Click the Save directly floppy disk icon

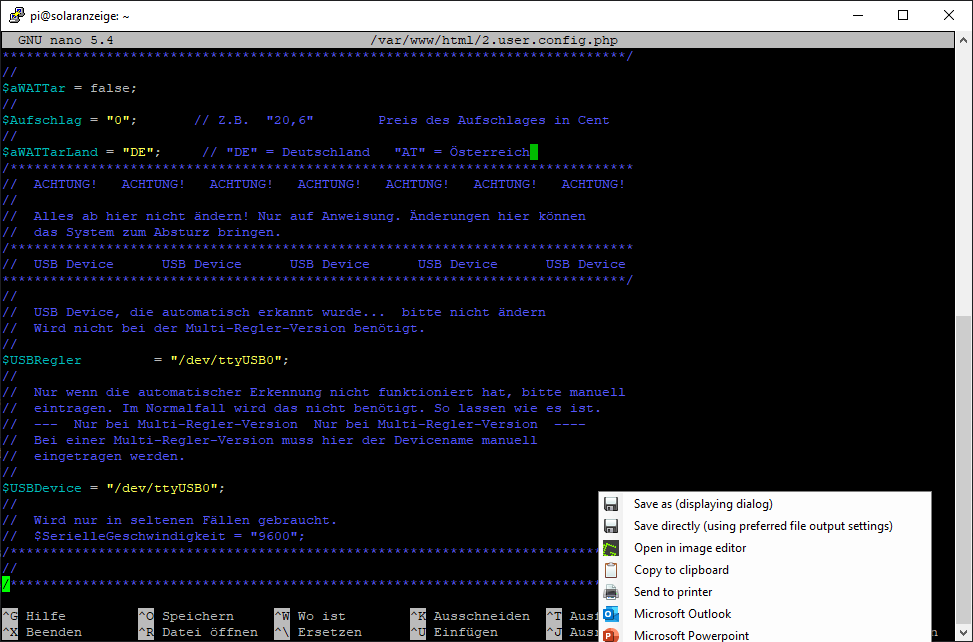pos(612,526)
